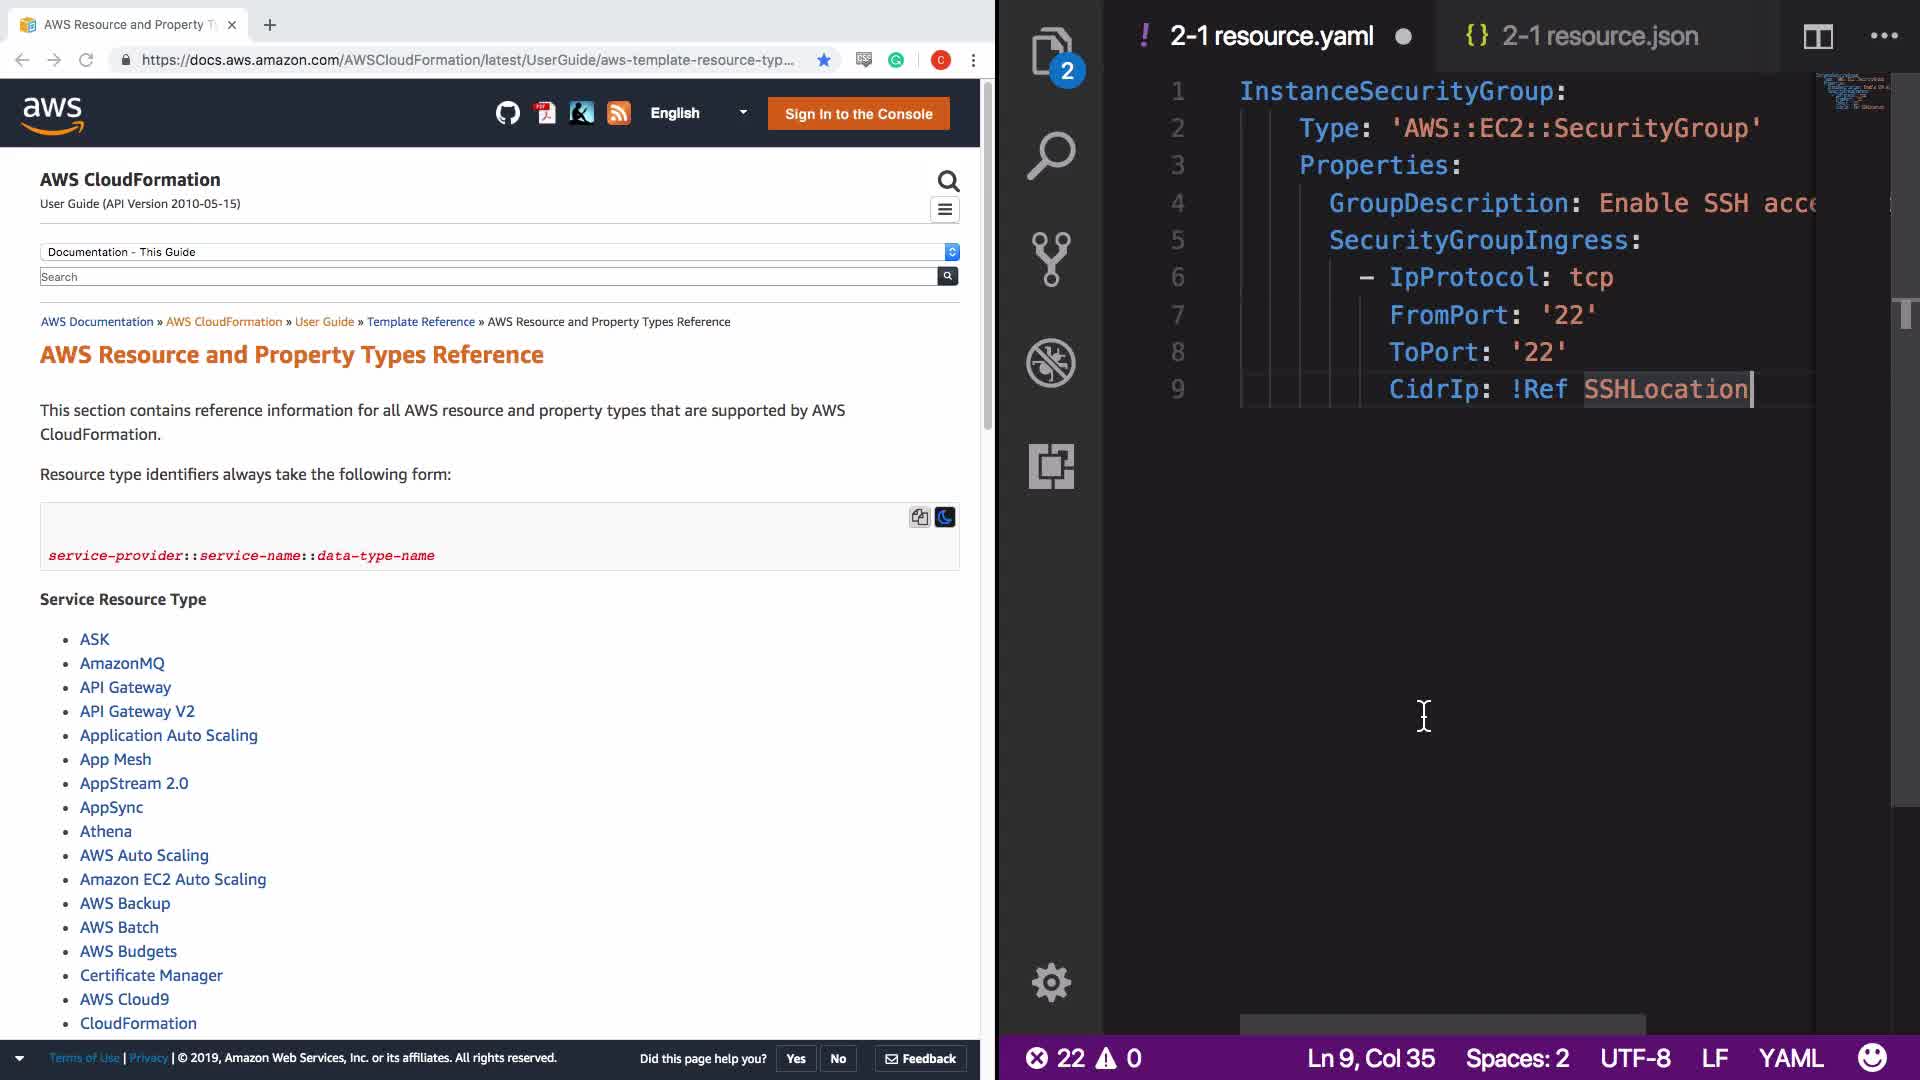Open the GitHub icon in AWS header
The image size is (1920, 1080).
(x=507, y=113)
